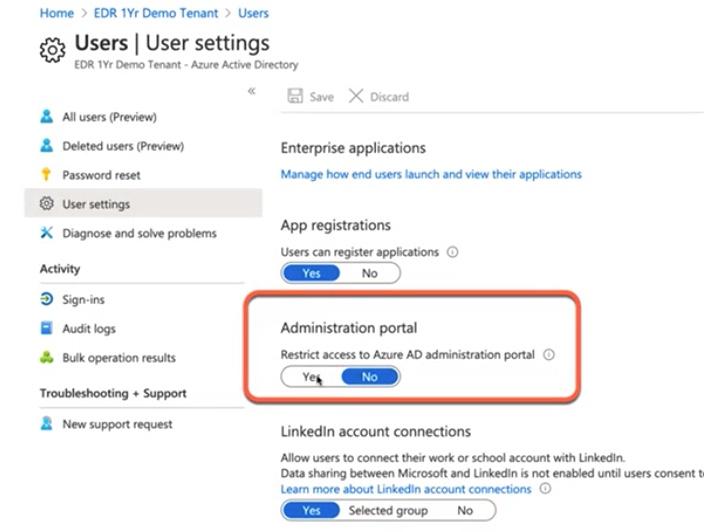Click info icon beside Restrict access setting

[549, 354]
